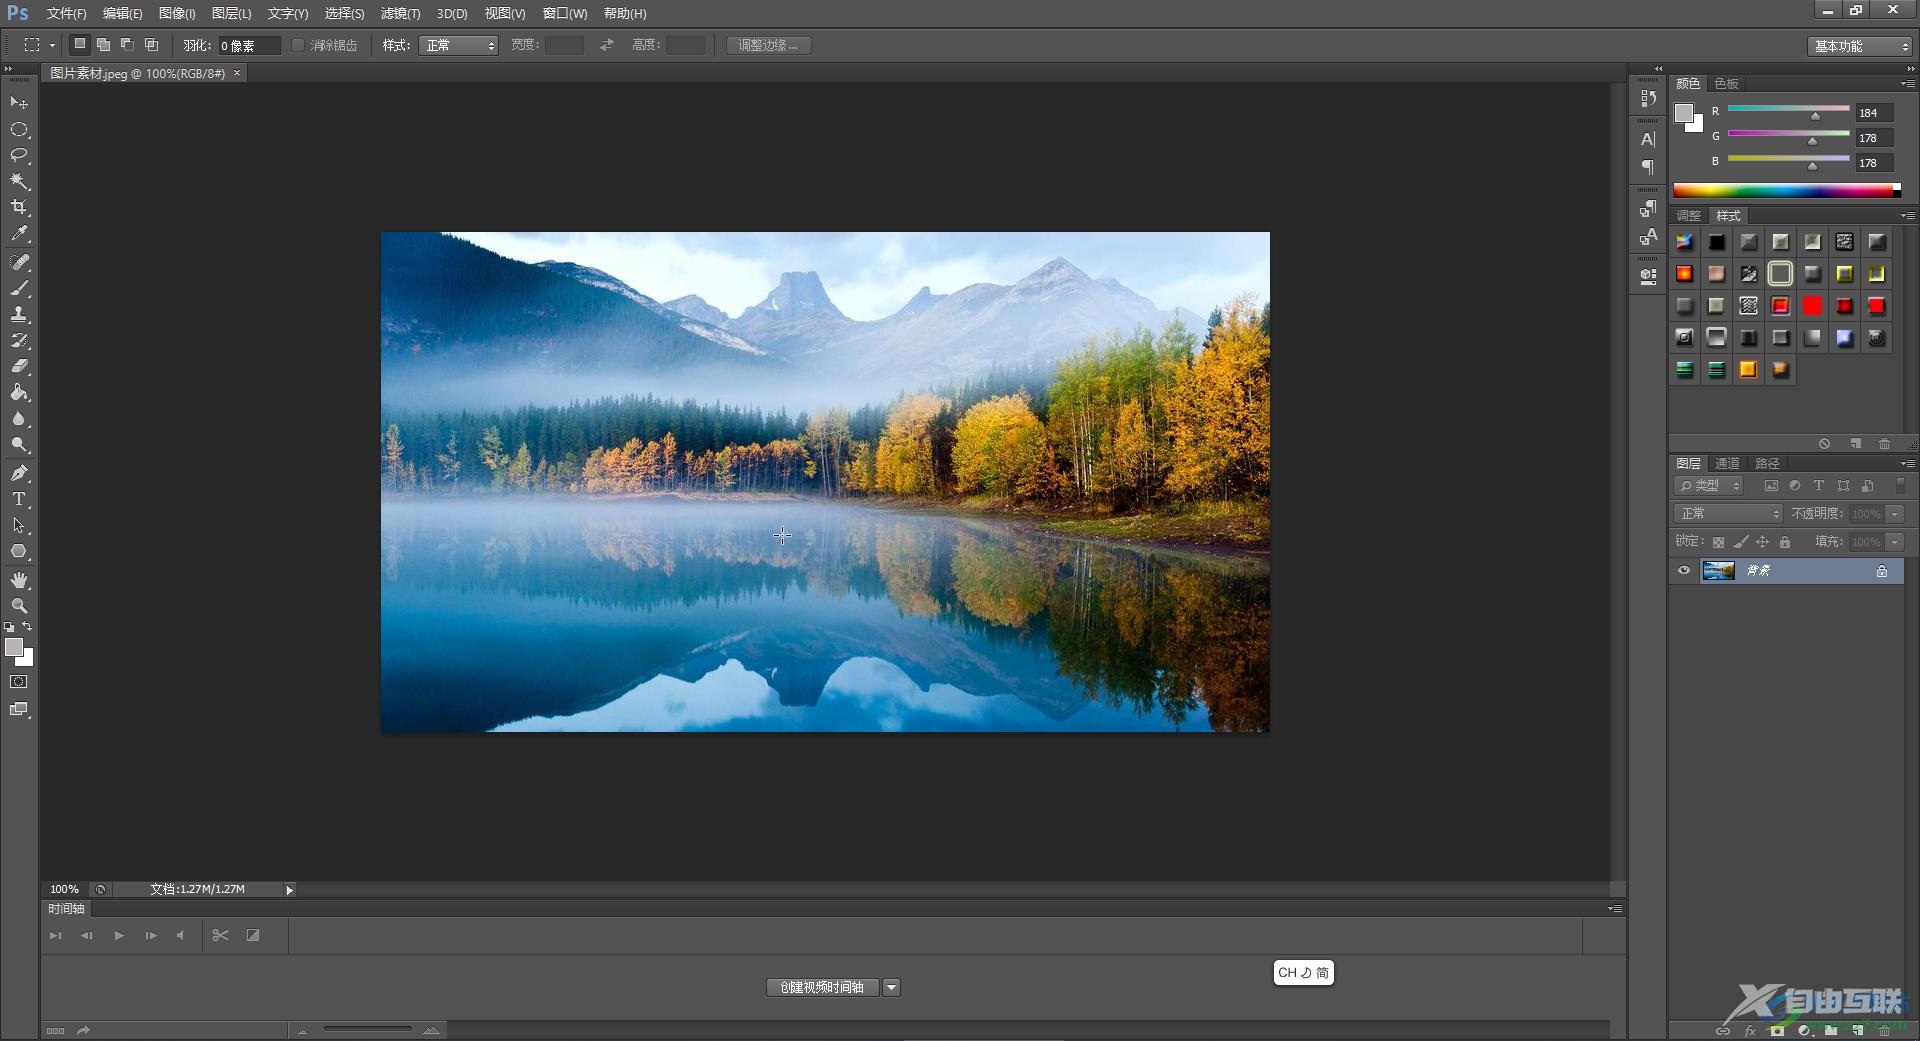The image size is (1920, 1041).
Task: Open the 填充 fill dropdown arrow
Action: coord(1894,542)
